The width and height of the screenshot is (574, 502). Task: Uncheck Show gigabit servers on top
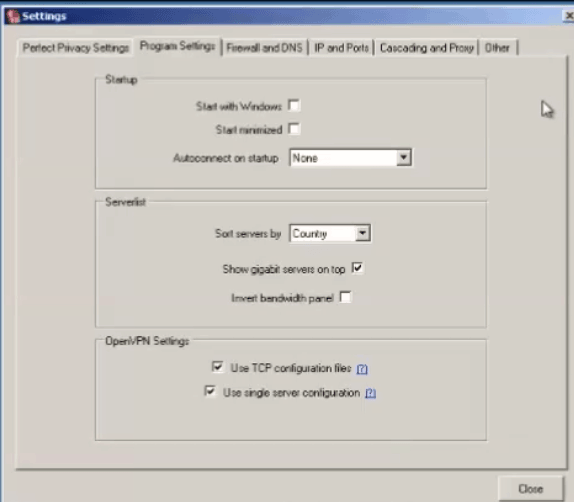click(357, 268)
